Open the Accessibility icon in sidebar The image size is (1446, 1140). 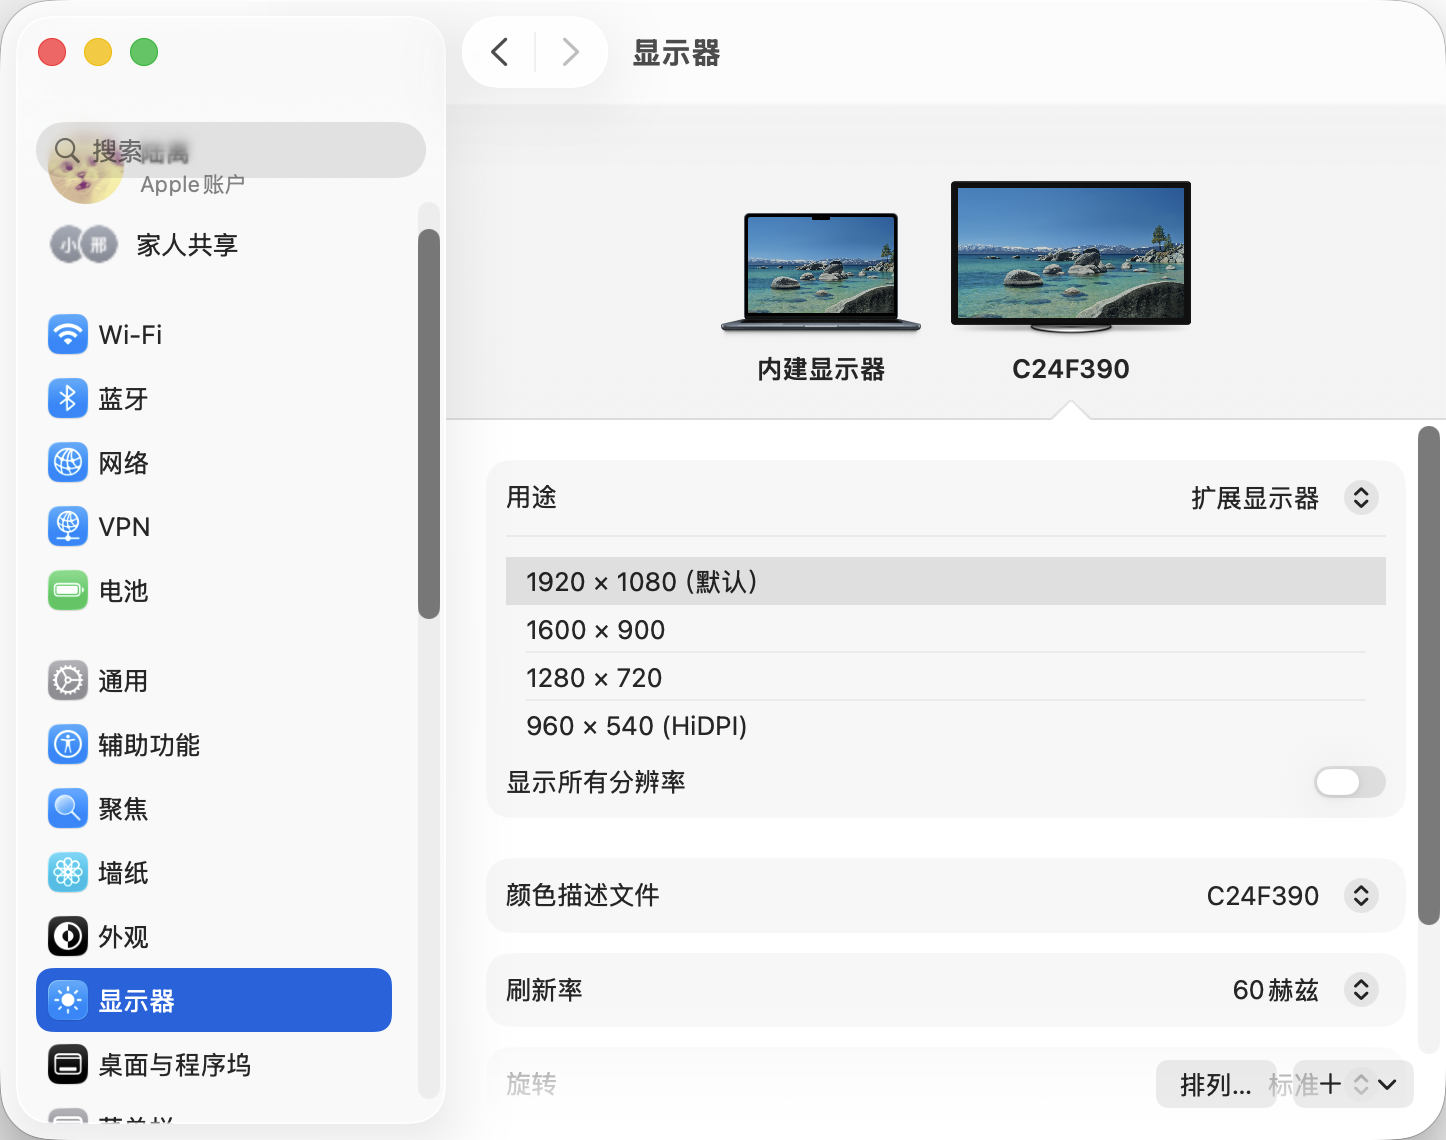pos(68,745)
